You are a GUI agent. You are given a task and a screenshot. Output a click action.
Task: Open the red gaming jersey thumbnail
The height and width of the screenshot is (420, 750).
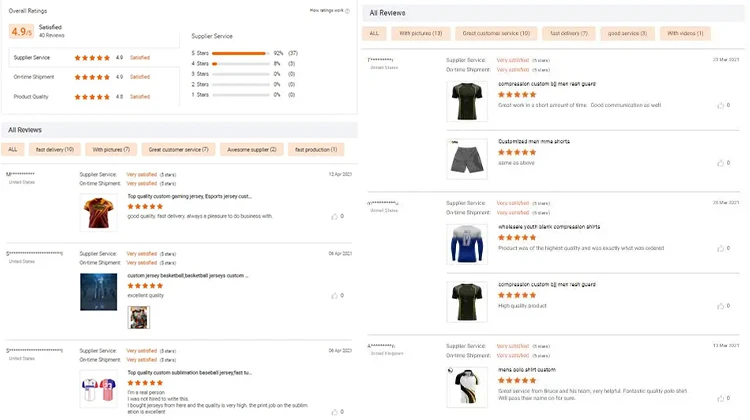[x=98, y=211]
